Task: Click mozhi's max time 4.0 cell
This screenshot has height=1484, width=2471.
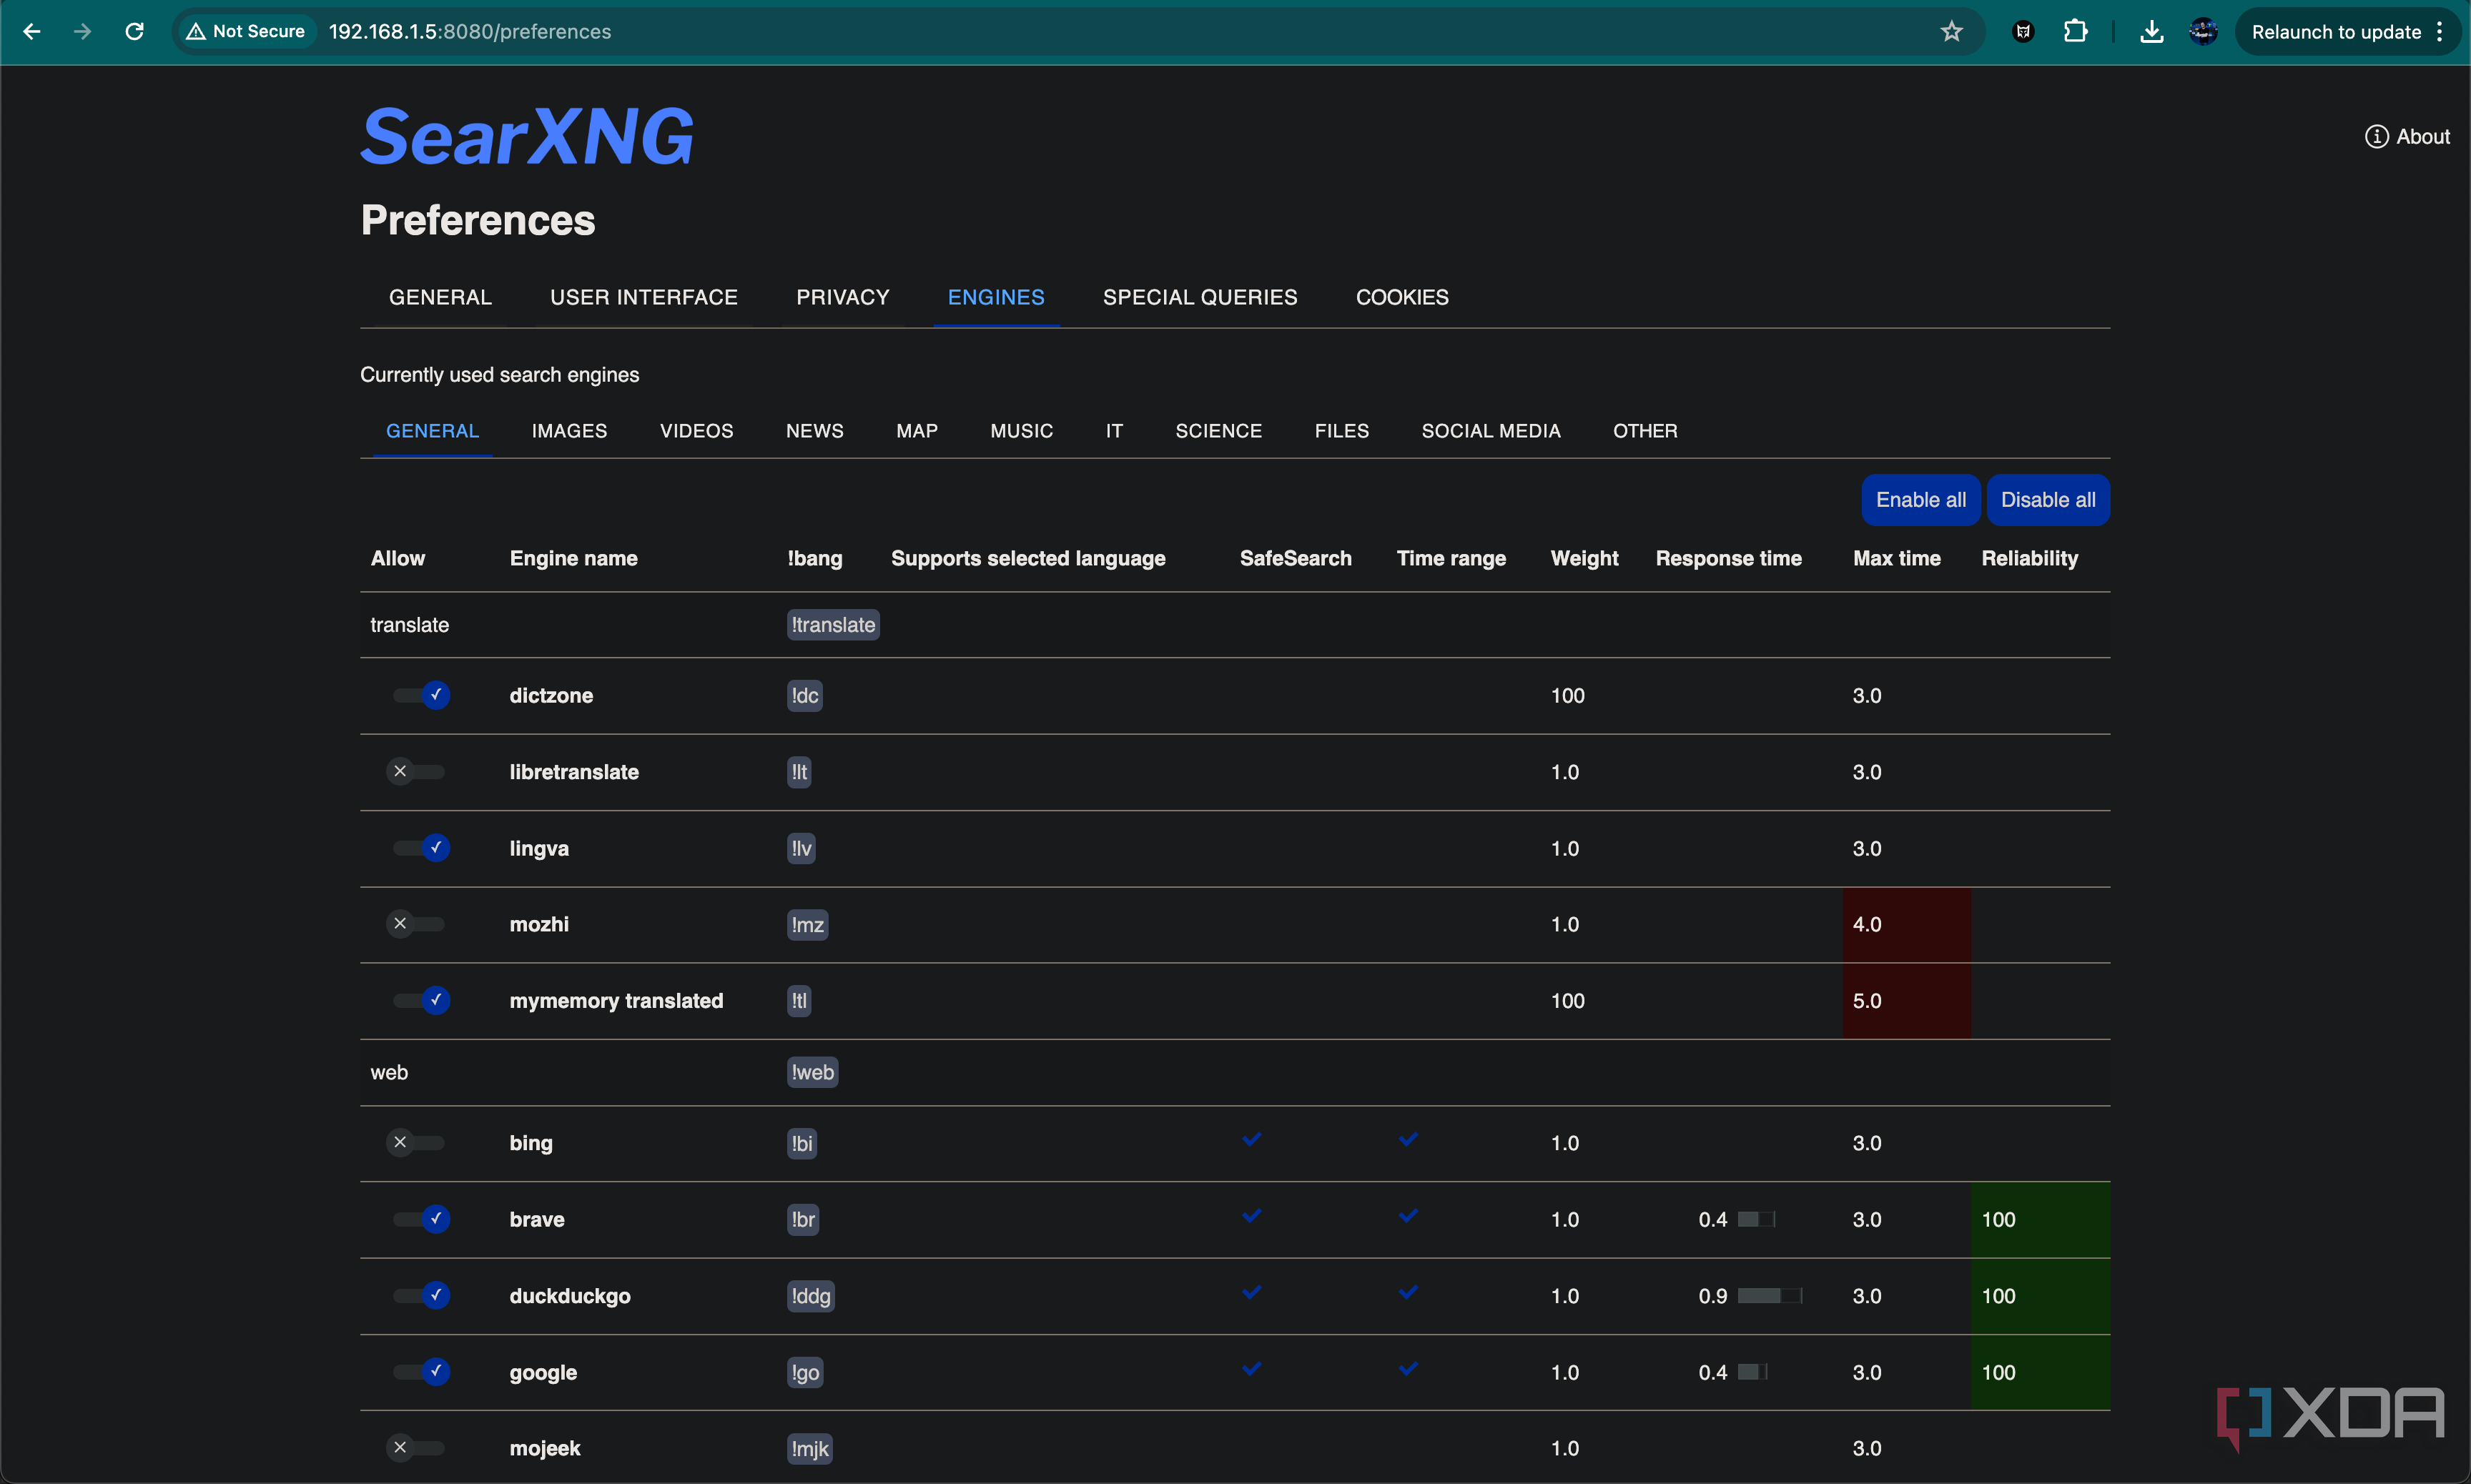Action: pyautogui.click(x=1907, y=924)
